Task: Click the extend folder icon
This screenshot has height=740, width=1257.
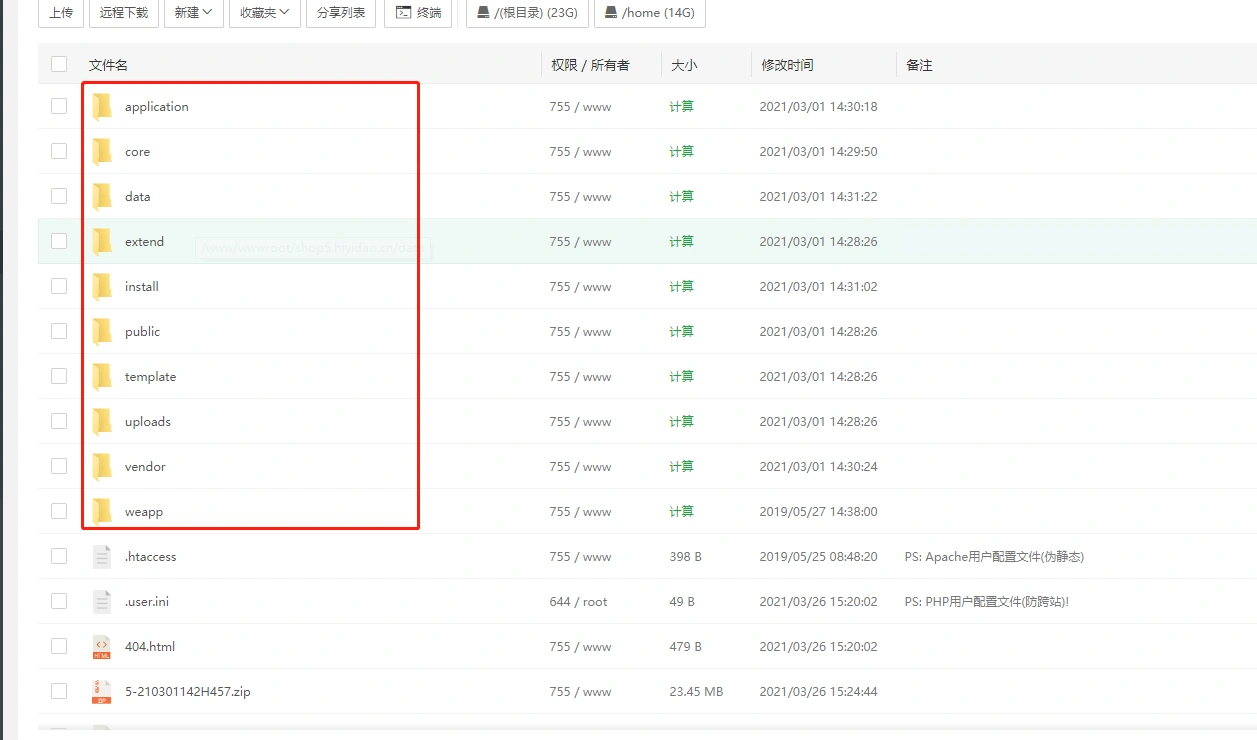Action: [102, 241]
